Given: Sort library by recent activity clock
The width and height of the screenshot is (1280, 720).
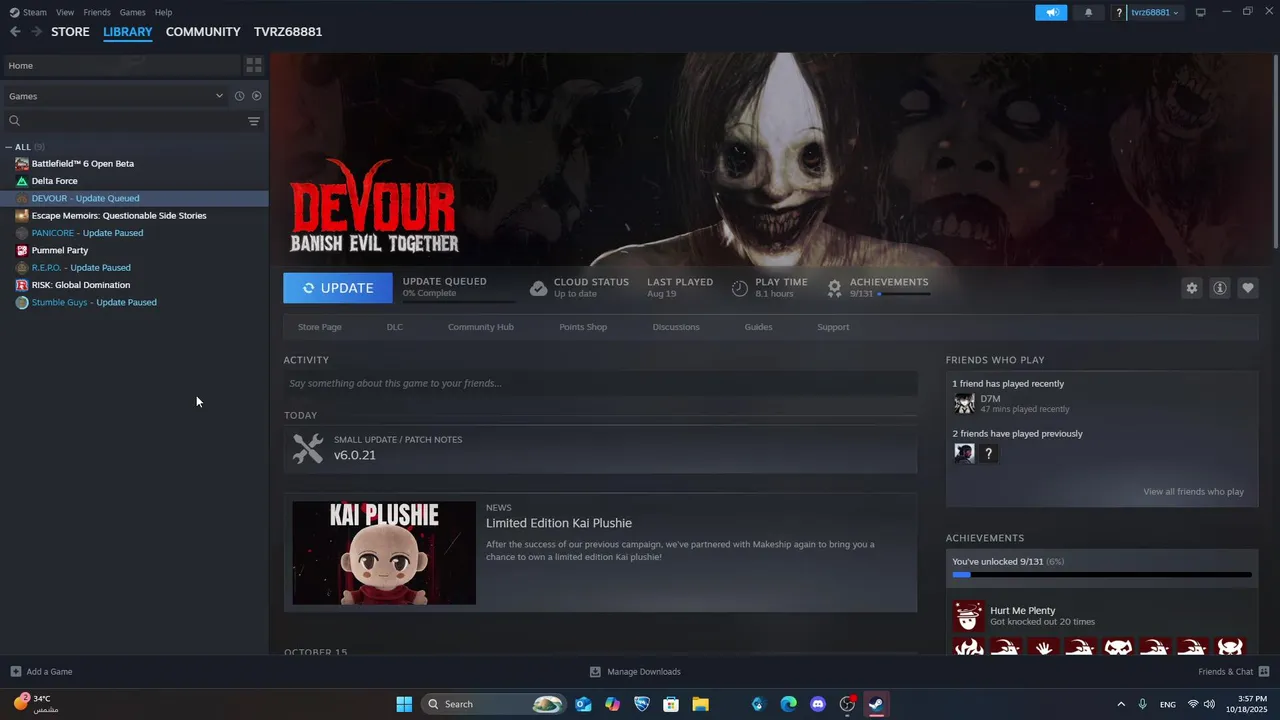Looking at the screenshot, I should [239, 96].
